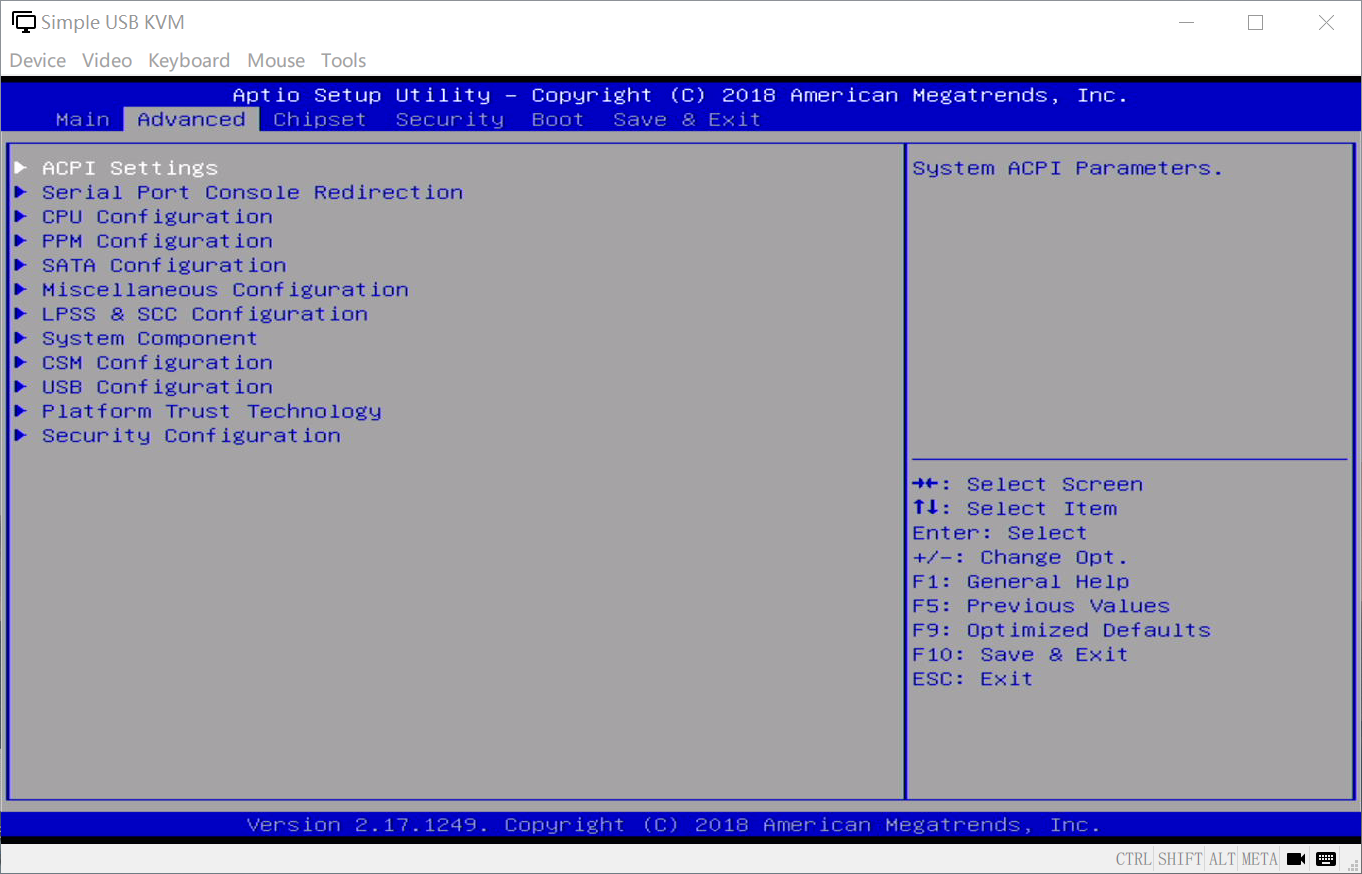Switch to the Main BIOS tab

[83, 119]
